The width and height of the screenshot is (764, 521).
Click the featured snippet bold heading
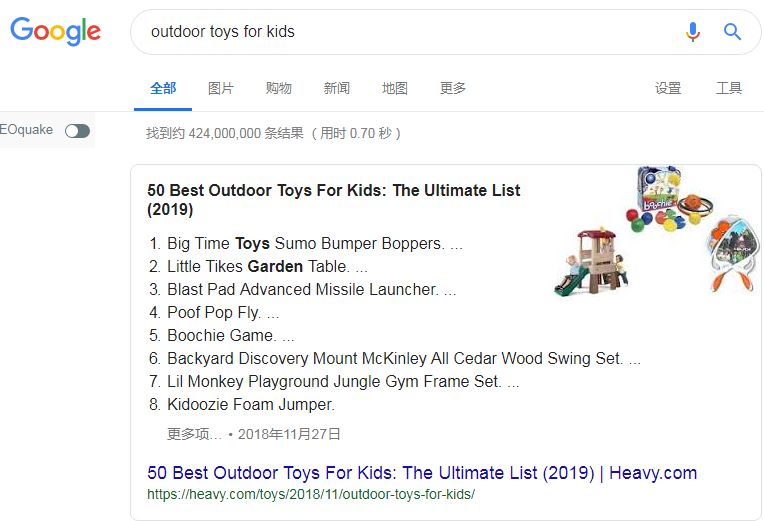(334, 200)
